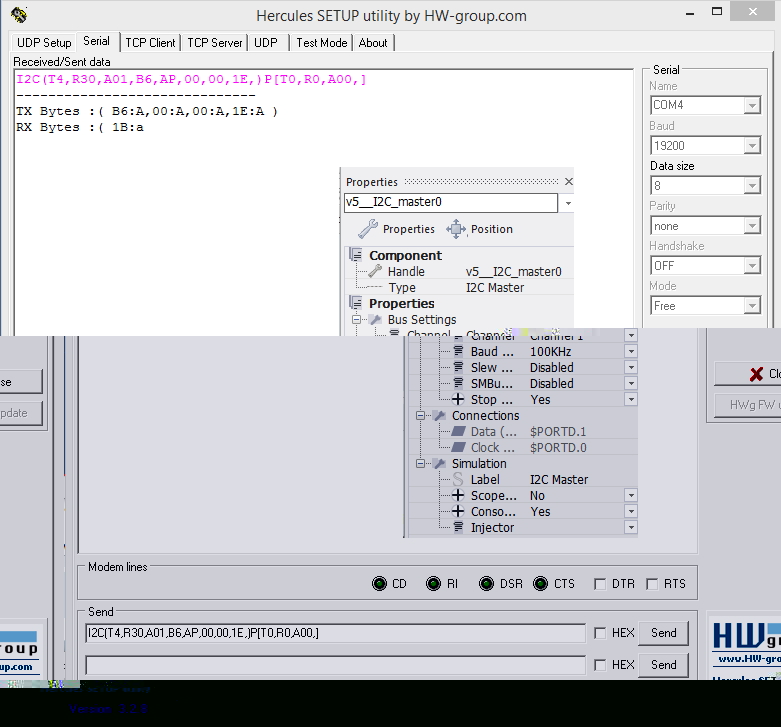
Task: Switch to the UDP tab
Action: [x=266, y=43]
